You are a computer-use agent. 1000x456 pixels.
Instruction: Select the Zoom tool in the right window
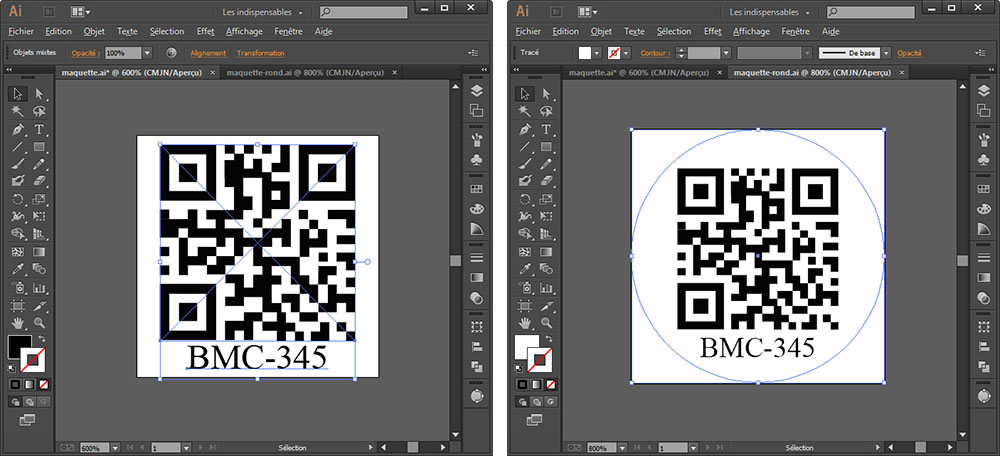[x=546, y=322]
